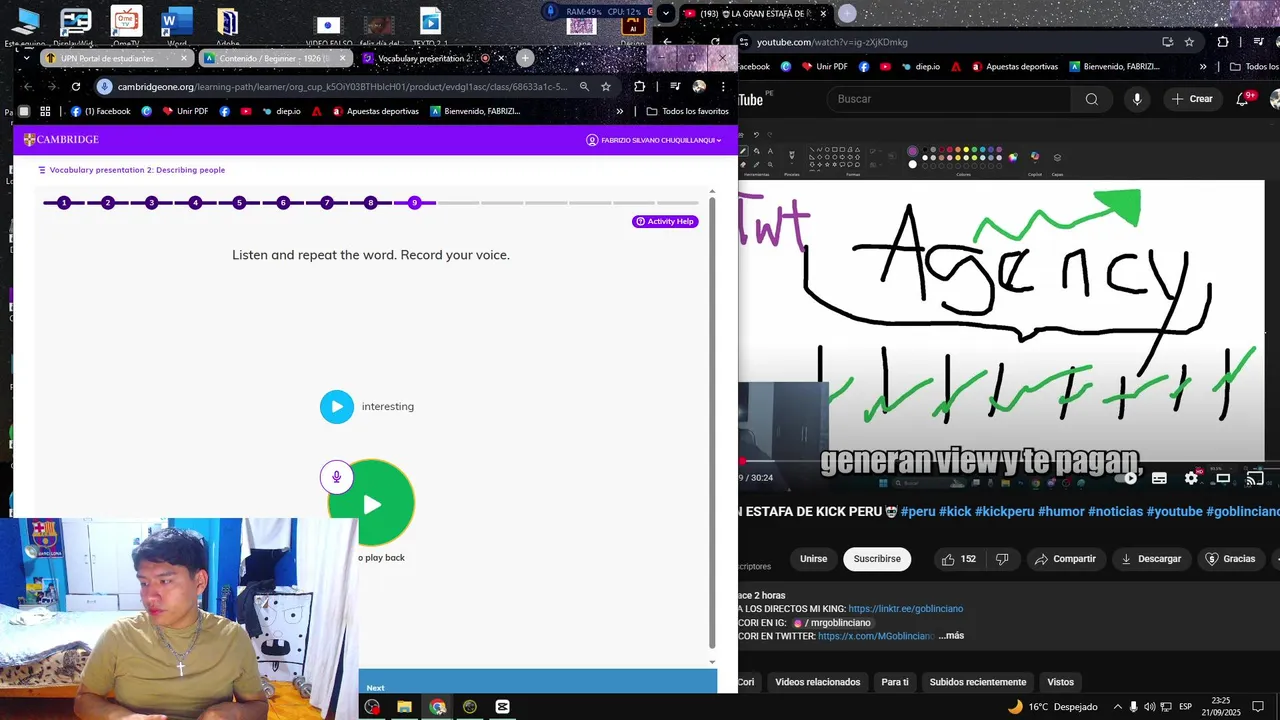The width and height of the screenshot is (1280, 720).
Task: Cast the YouTube video to TV
Action: [1254, 478]
